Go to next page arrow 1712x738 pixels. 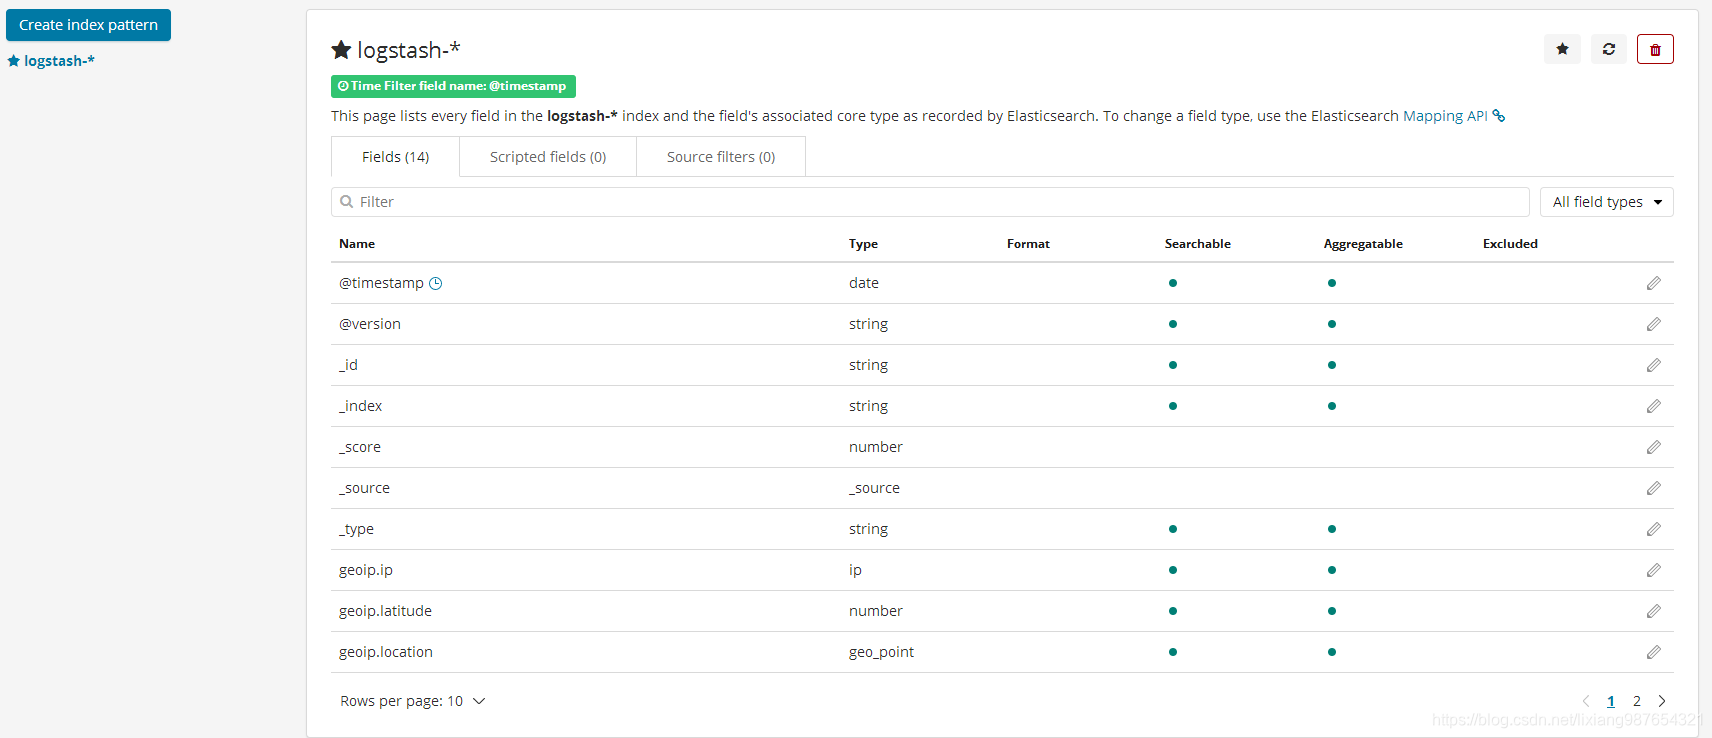click(x=1662, y=701)
